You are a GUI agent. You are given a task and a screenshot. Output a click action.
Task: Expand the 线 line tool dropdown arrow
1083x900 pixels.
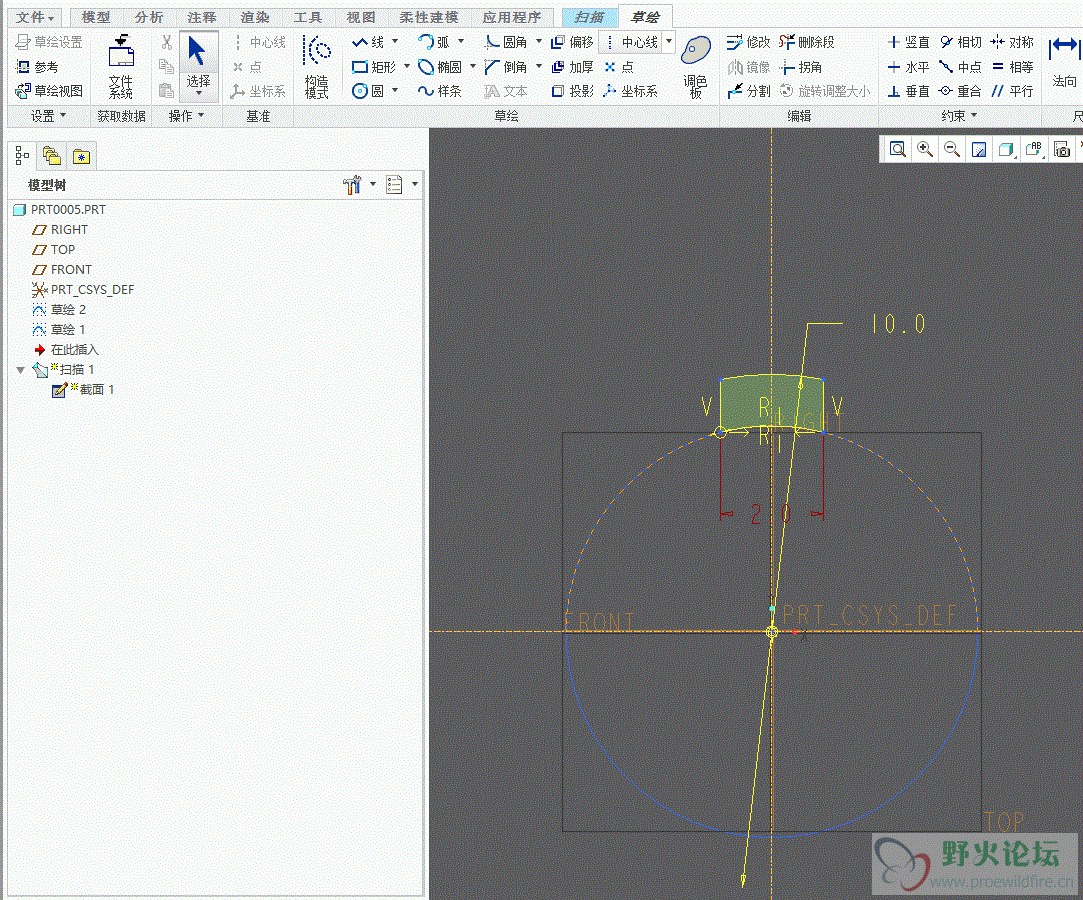coord(395,41)
